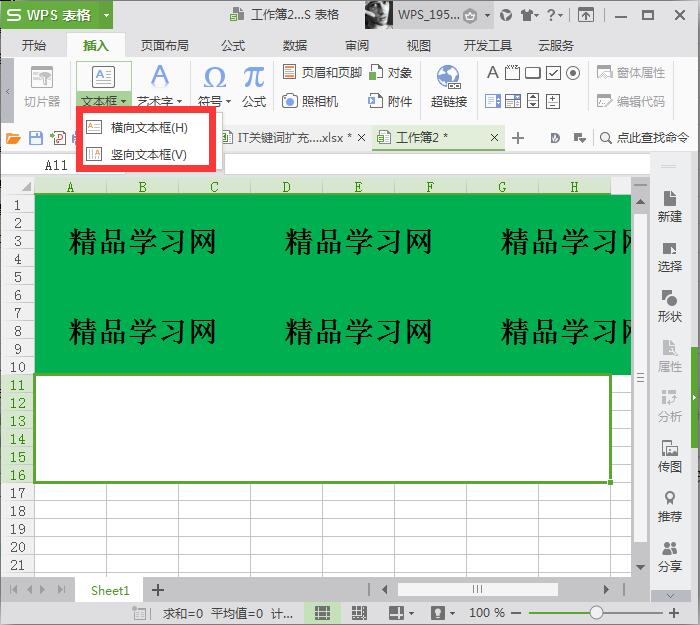The width and height of the screenshot is (700, 625).
Task: Insert 艺术字 word art
Action: coord(159,86)
